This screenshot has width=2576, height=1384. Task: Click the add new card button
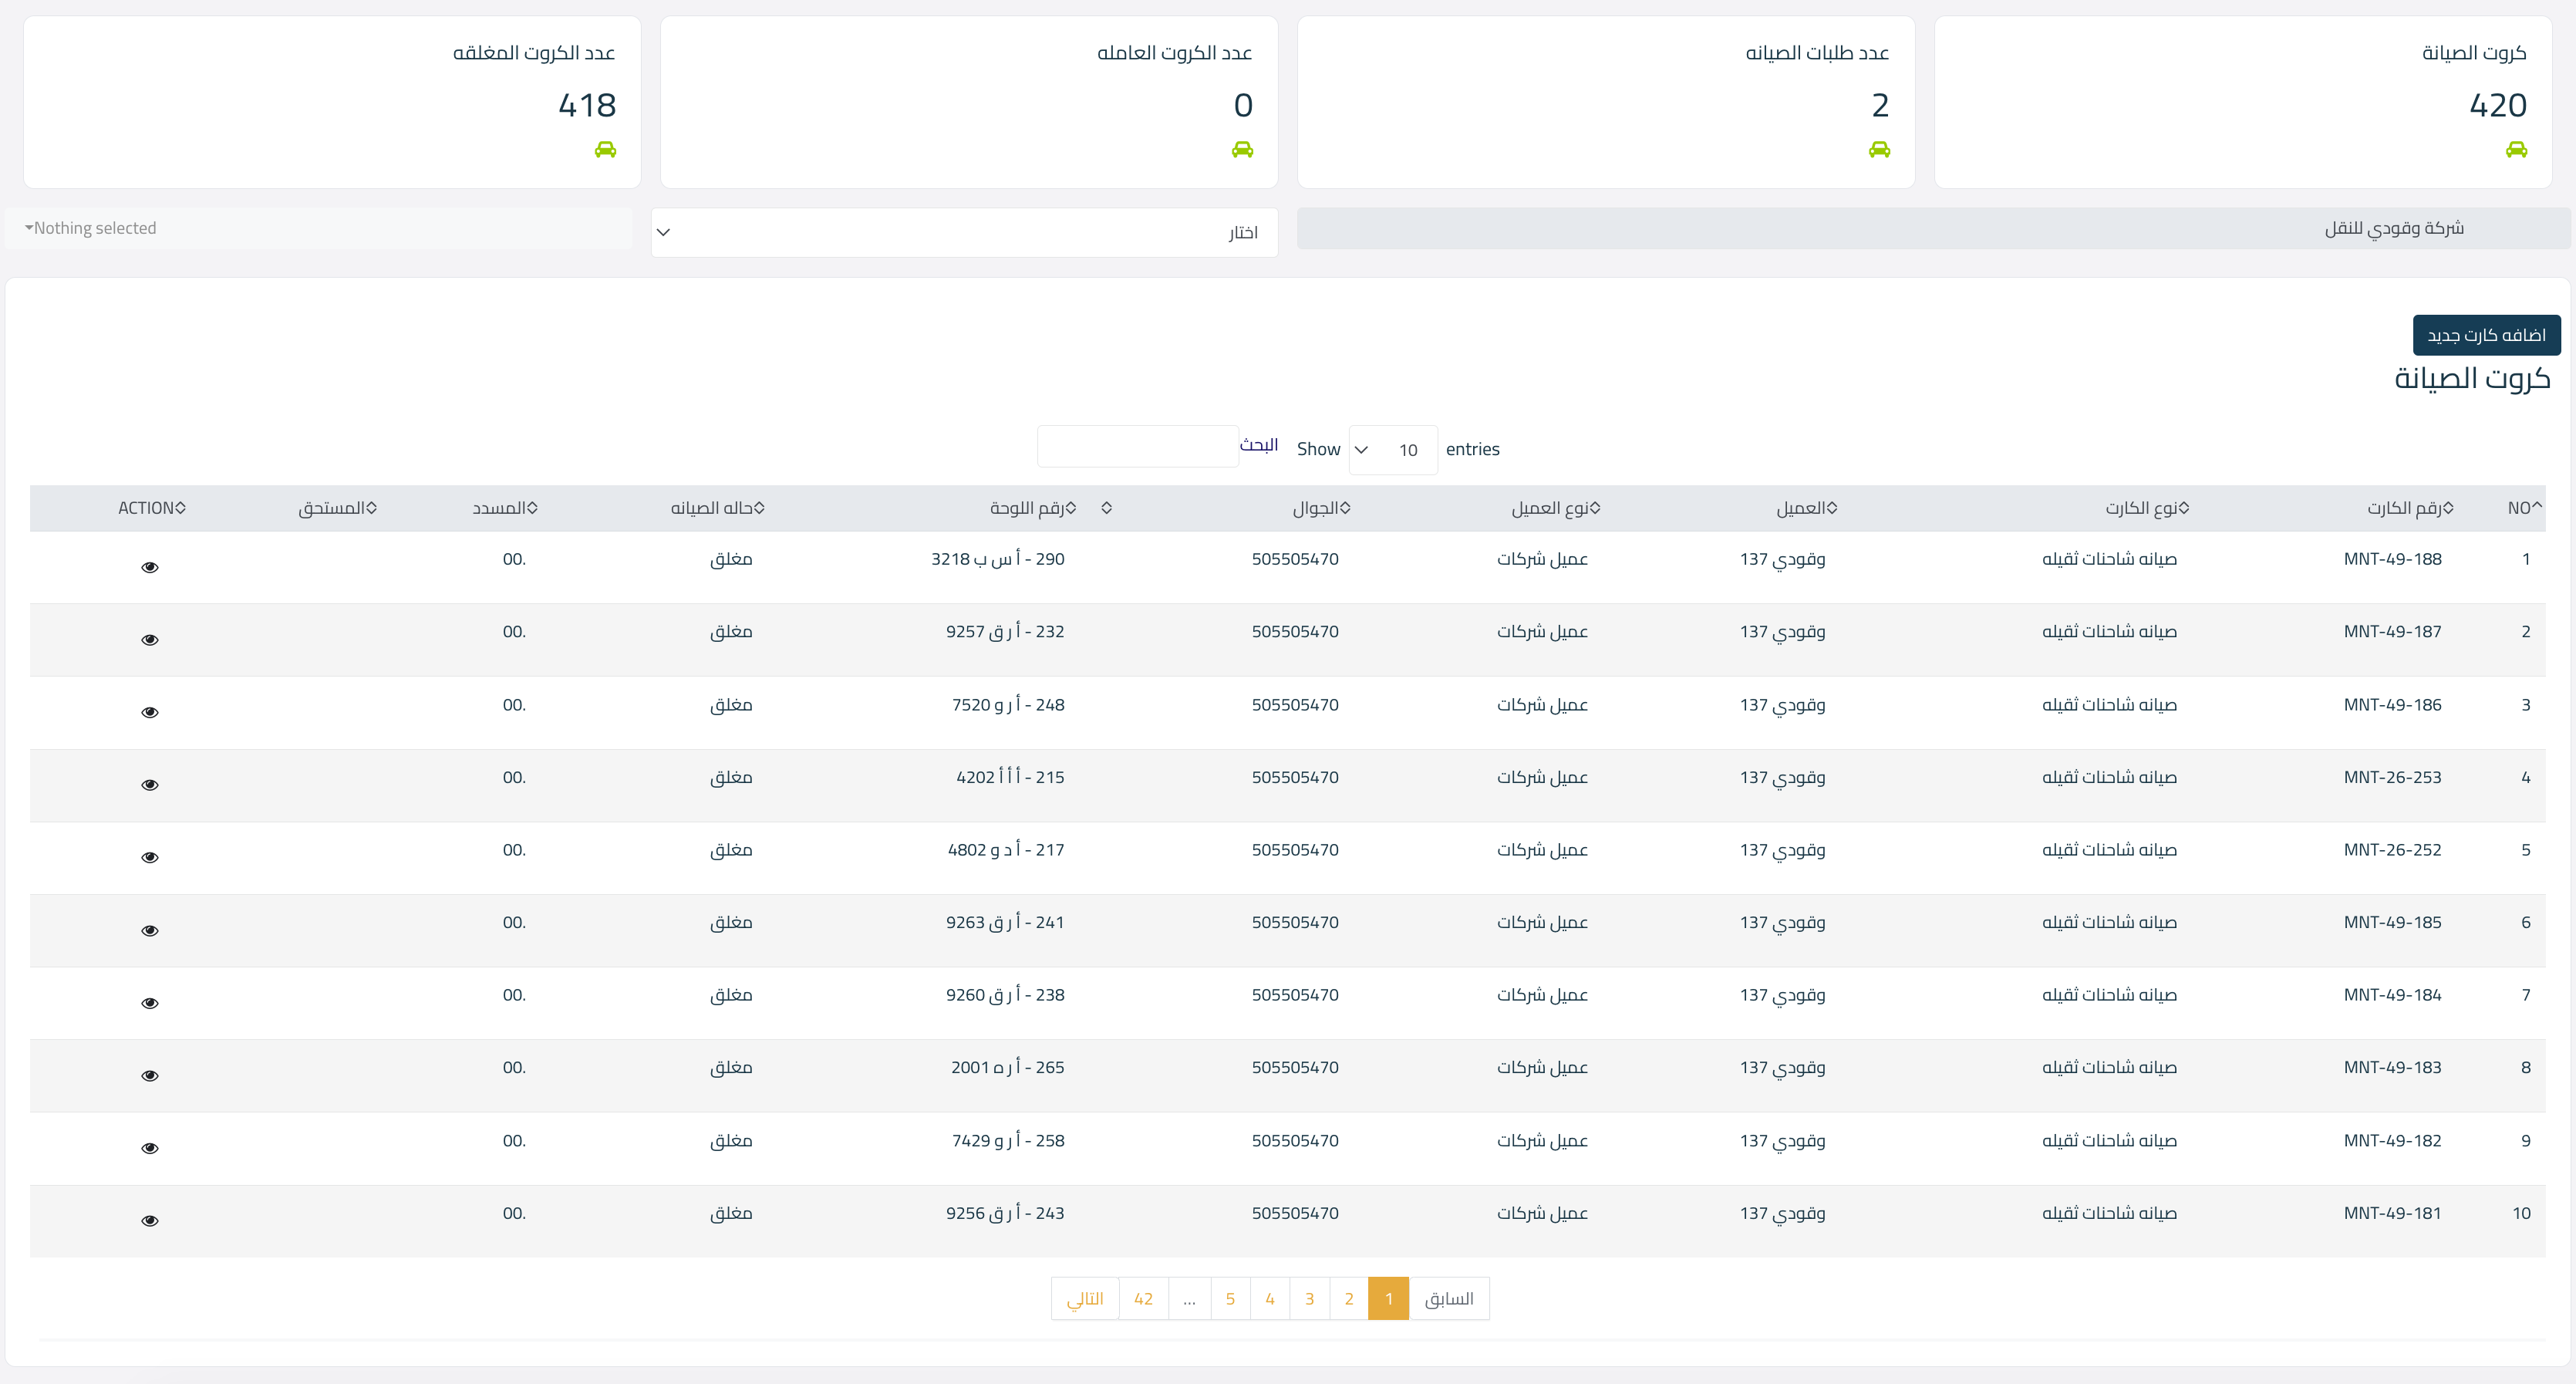pyautogui.click(x=2486, y=335)
